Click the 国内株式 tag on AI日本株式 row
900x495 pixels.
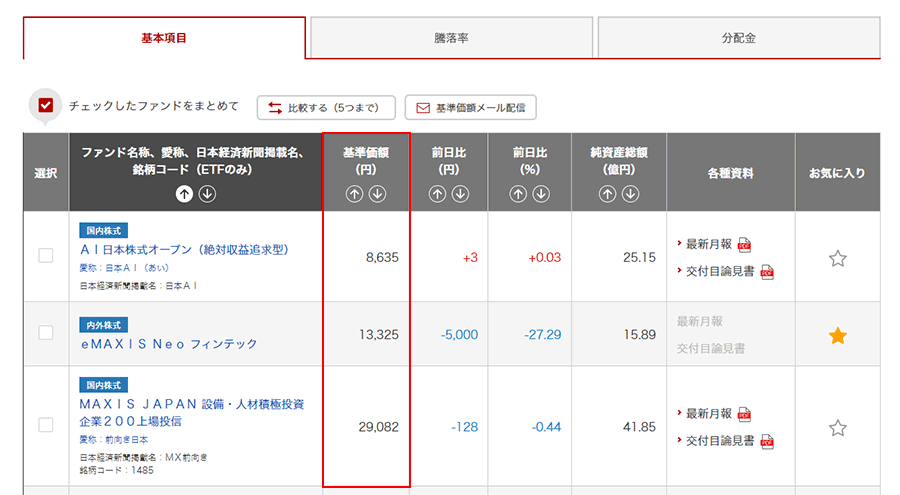point(103,230)
